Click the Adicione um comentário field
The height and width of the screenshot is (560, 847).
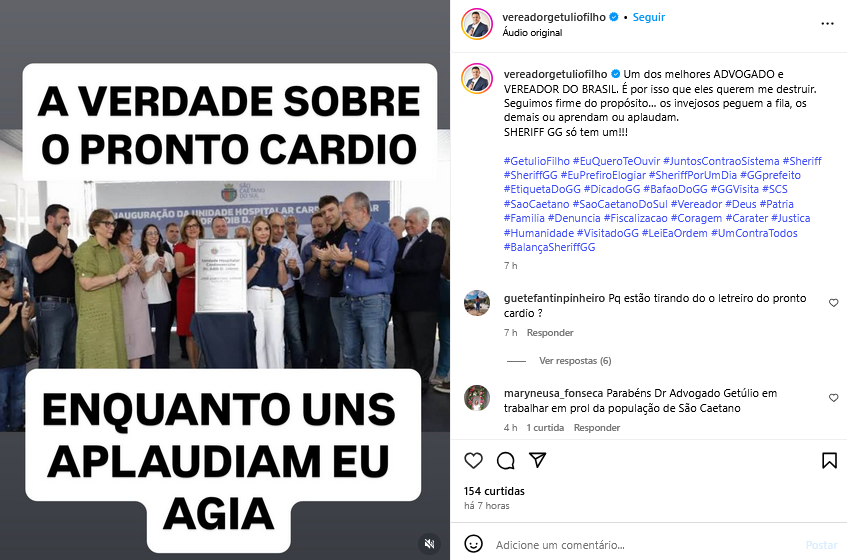pyautogui.click(x=646, y=545)
